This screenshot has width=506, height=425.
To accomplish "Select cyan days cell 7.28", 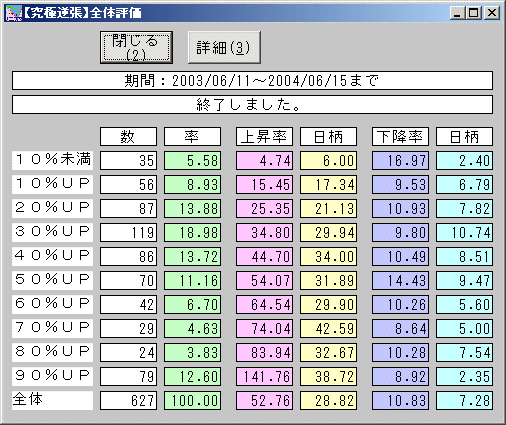I will pyautogui.click(x=464, y=400).
